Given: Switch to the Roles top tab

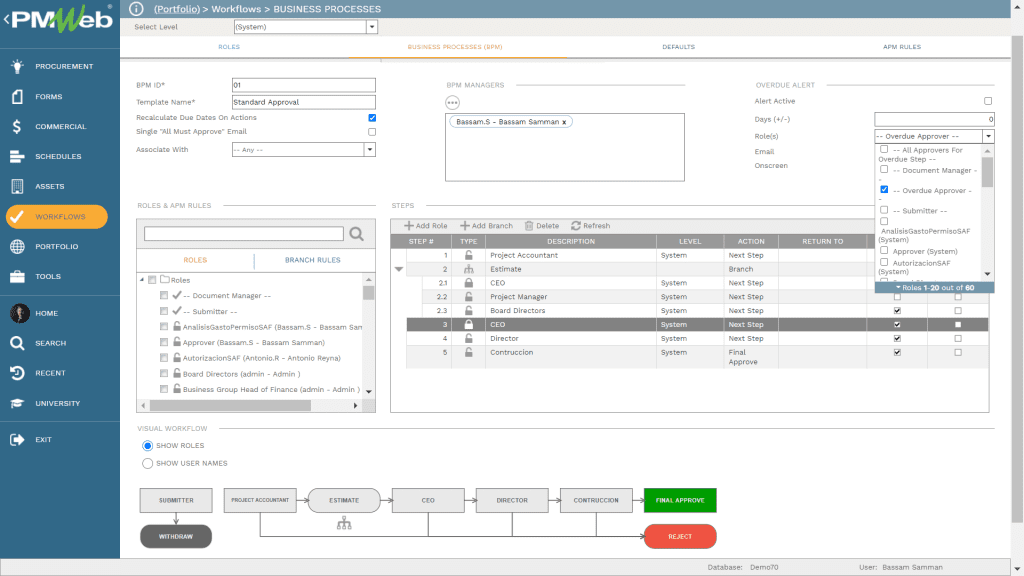Looking at the screenshot, I should pos(229,47).
